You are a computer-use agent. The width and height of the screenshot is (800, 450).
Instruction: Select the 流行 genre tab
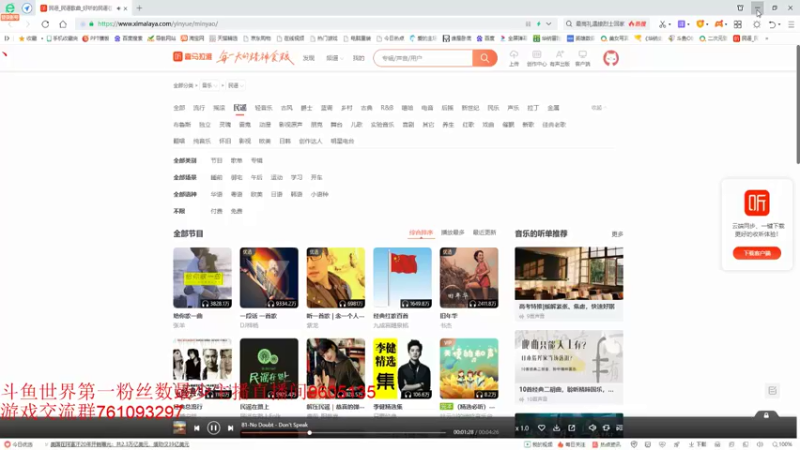pos(199,108)
